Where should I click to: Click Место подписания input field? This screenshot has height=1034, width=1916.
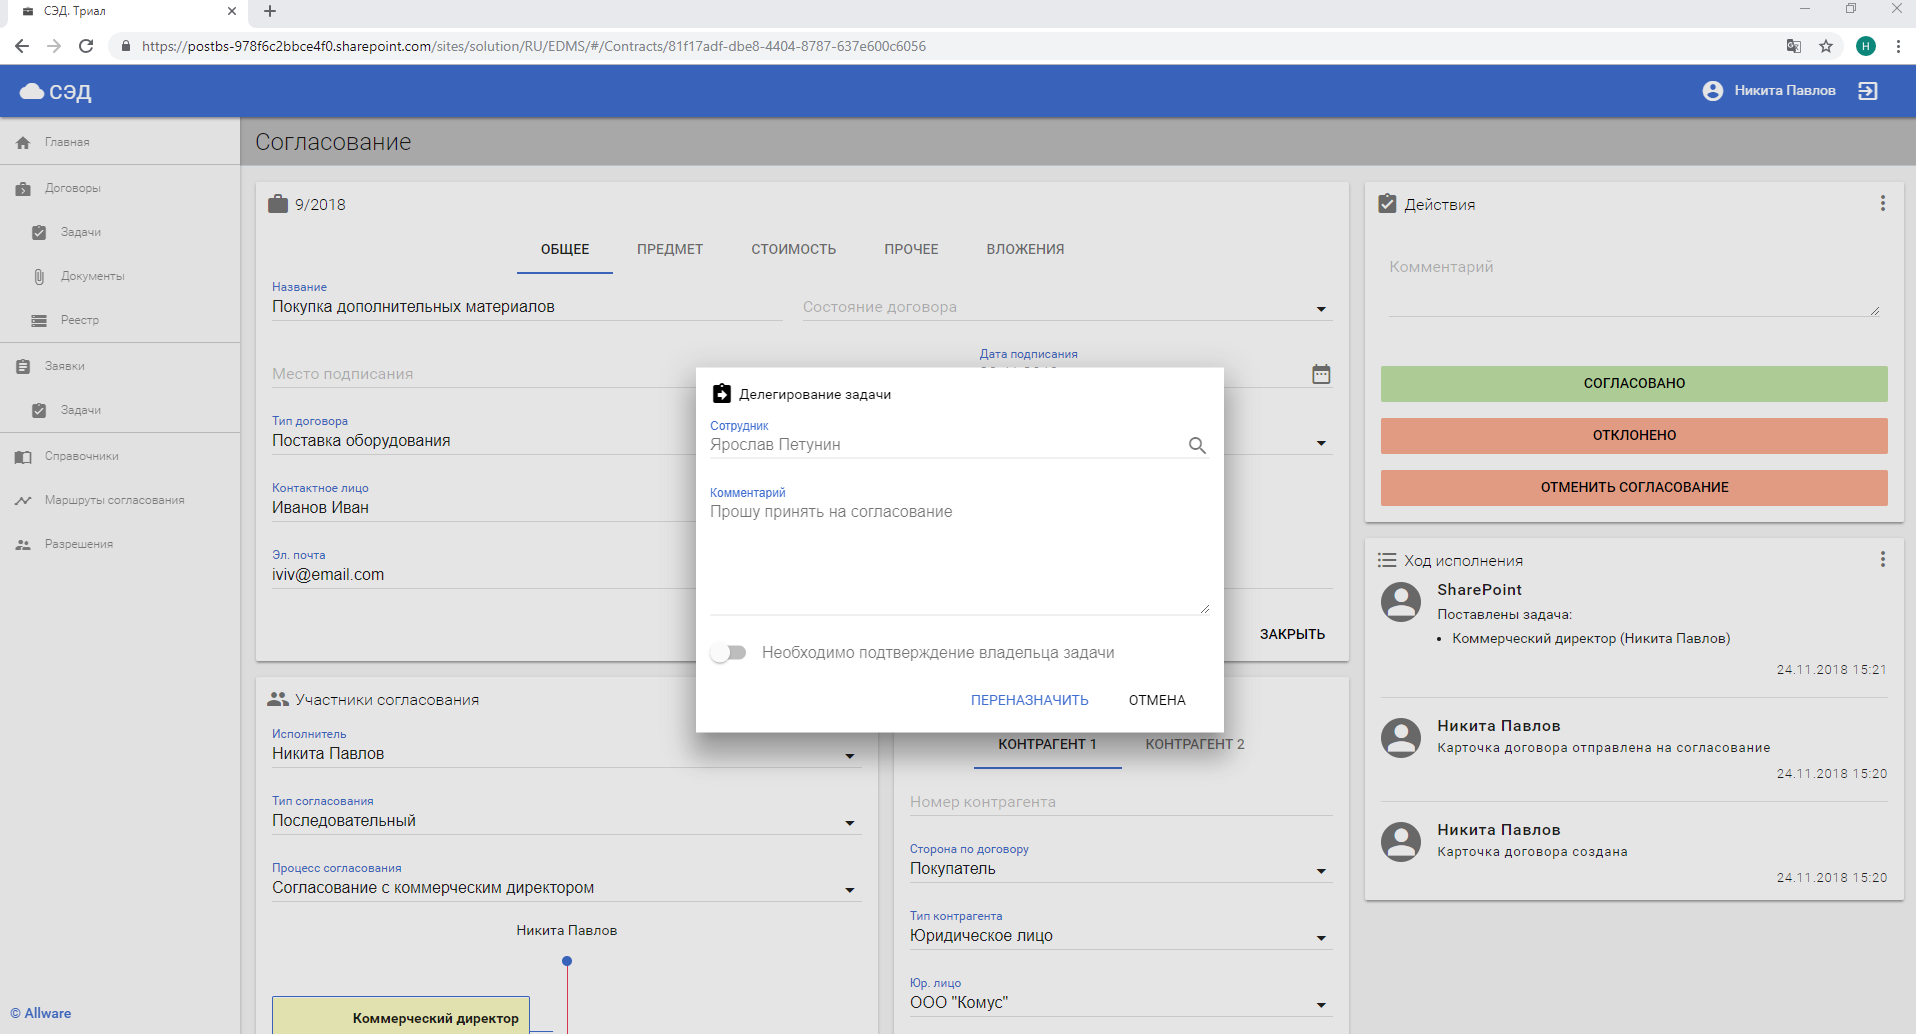point(483,374)
